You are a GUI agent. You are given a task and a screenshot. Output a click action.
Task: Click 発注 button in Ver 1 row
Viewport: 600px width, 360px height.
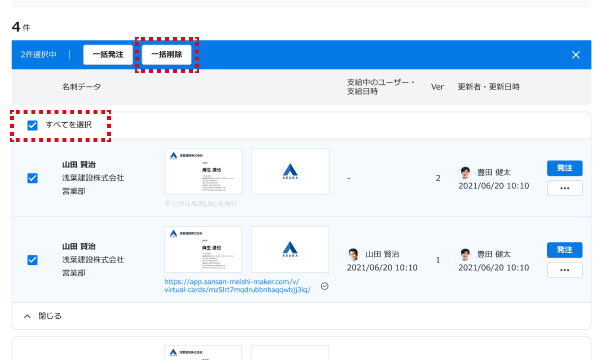pyautogui.click(x=564, y=250)
